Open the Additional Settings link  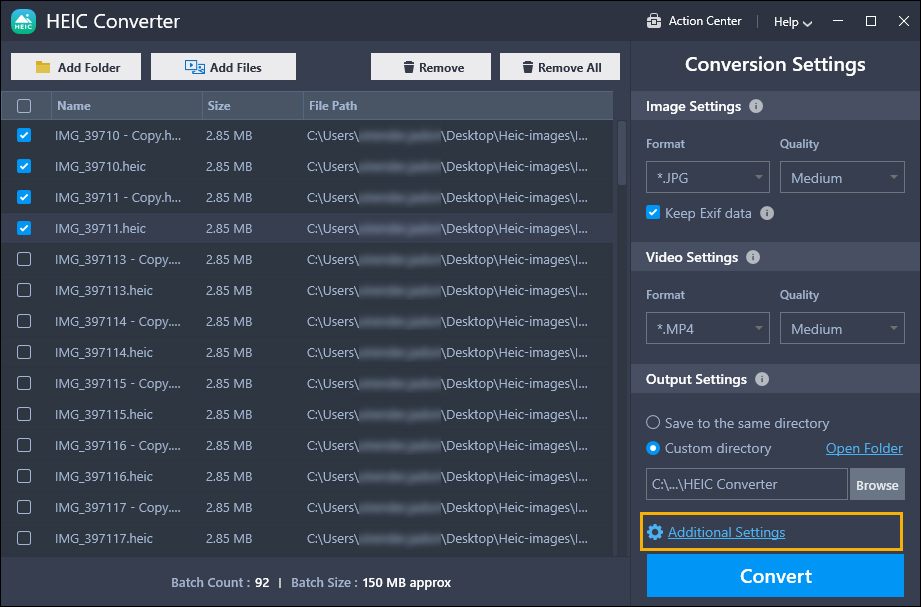(727, 532)
